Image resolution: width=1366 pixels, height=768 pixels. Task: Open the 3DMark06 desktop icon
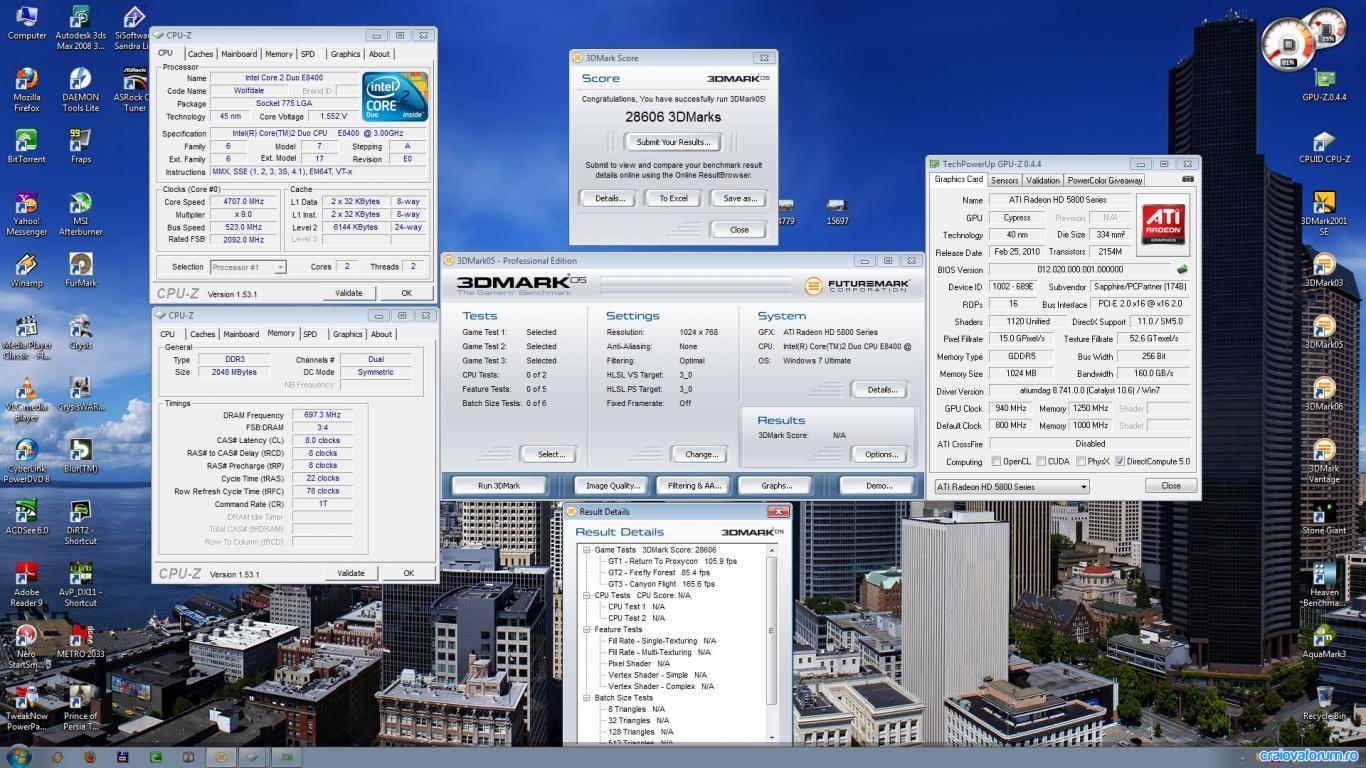(1324, 394)
